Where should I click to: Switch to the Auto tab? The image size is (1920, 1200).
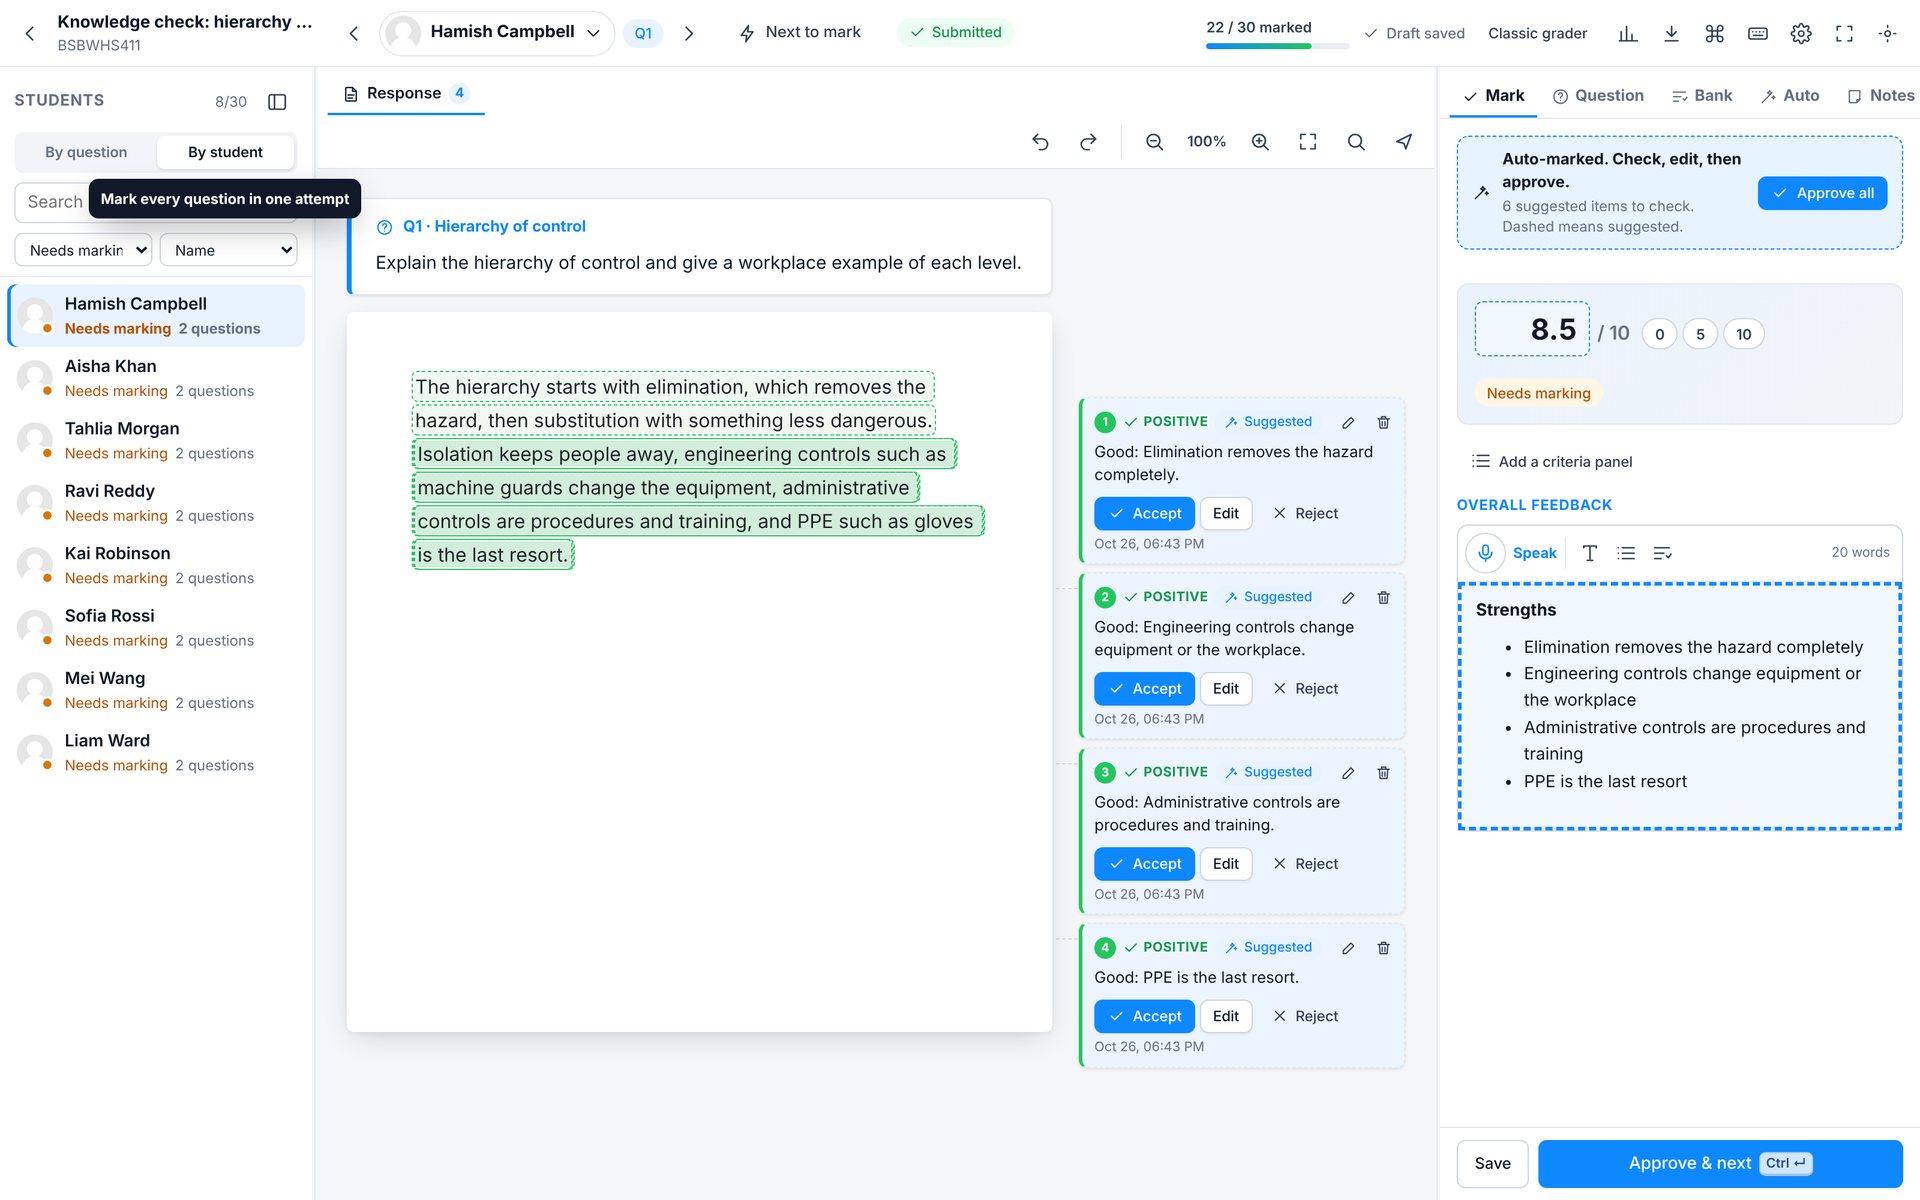click(x=1790, y=95)
